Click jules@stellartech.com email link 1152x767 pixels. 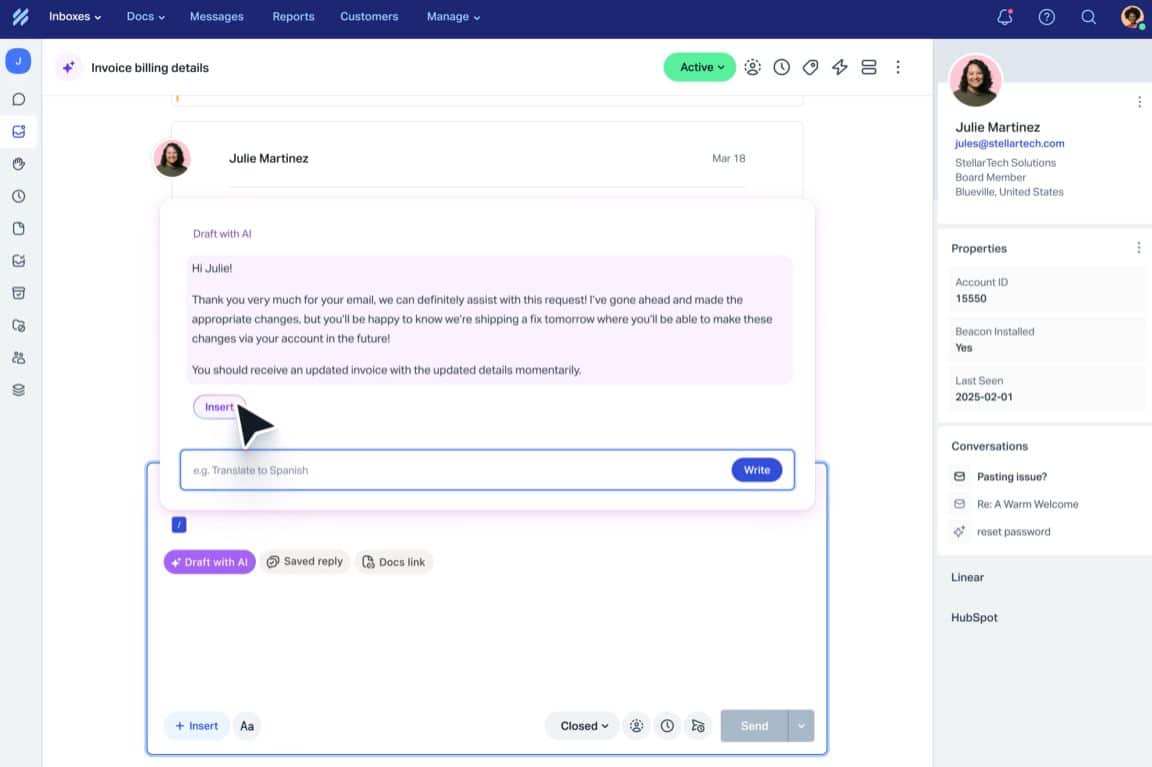point(1009,143)
